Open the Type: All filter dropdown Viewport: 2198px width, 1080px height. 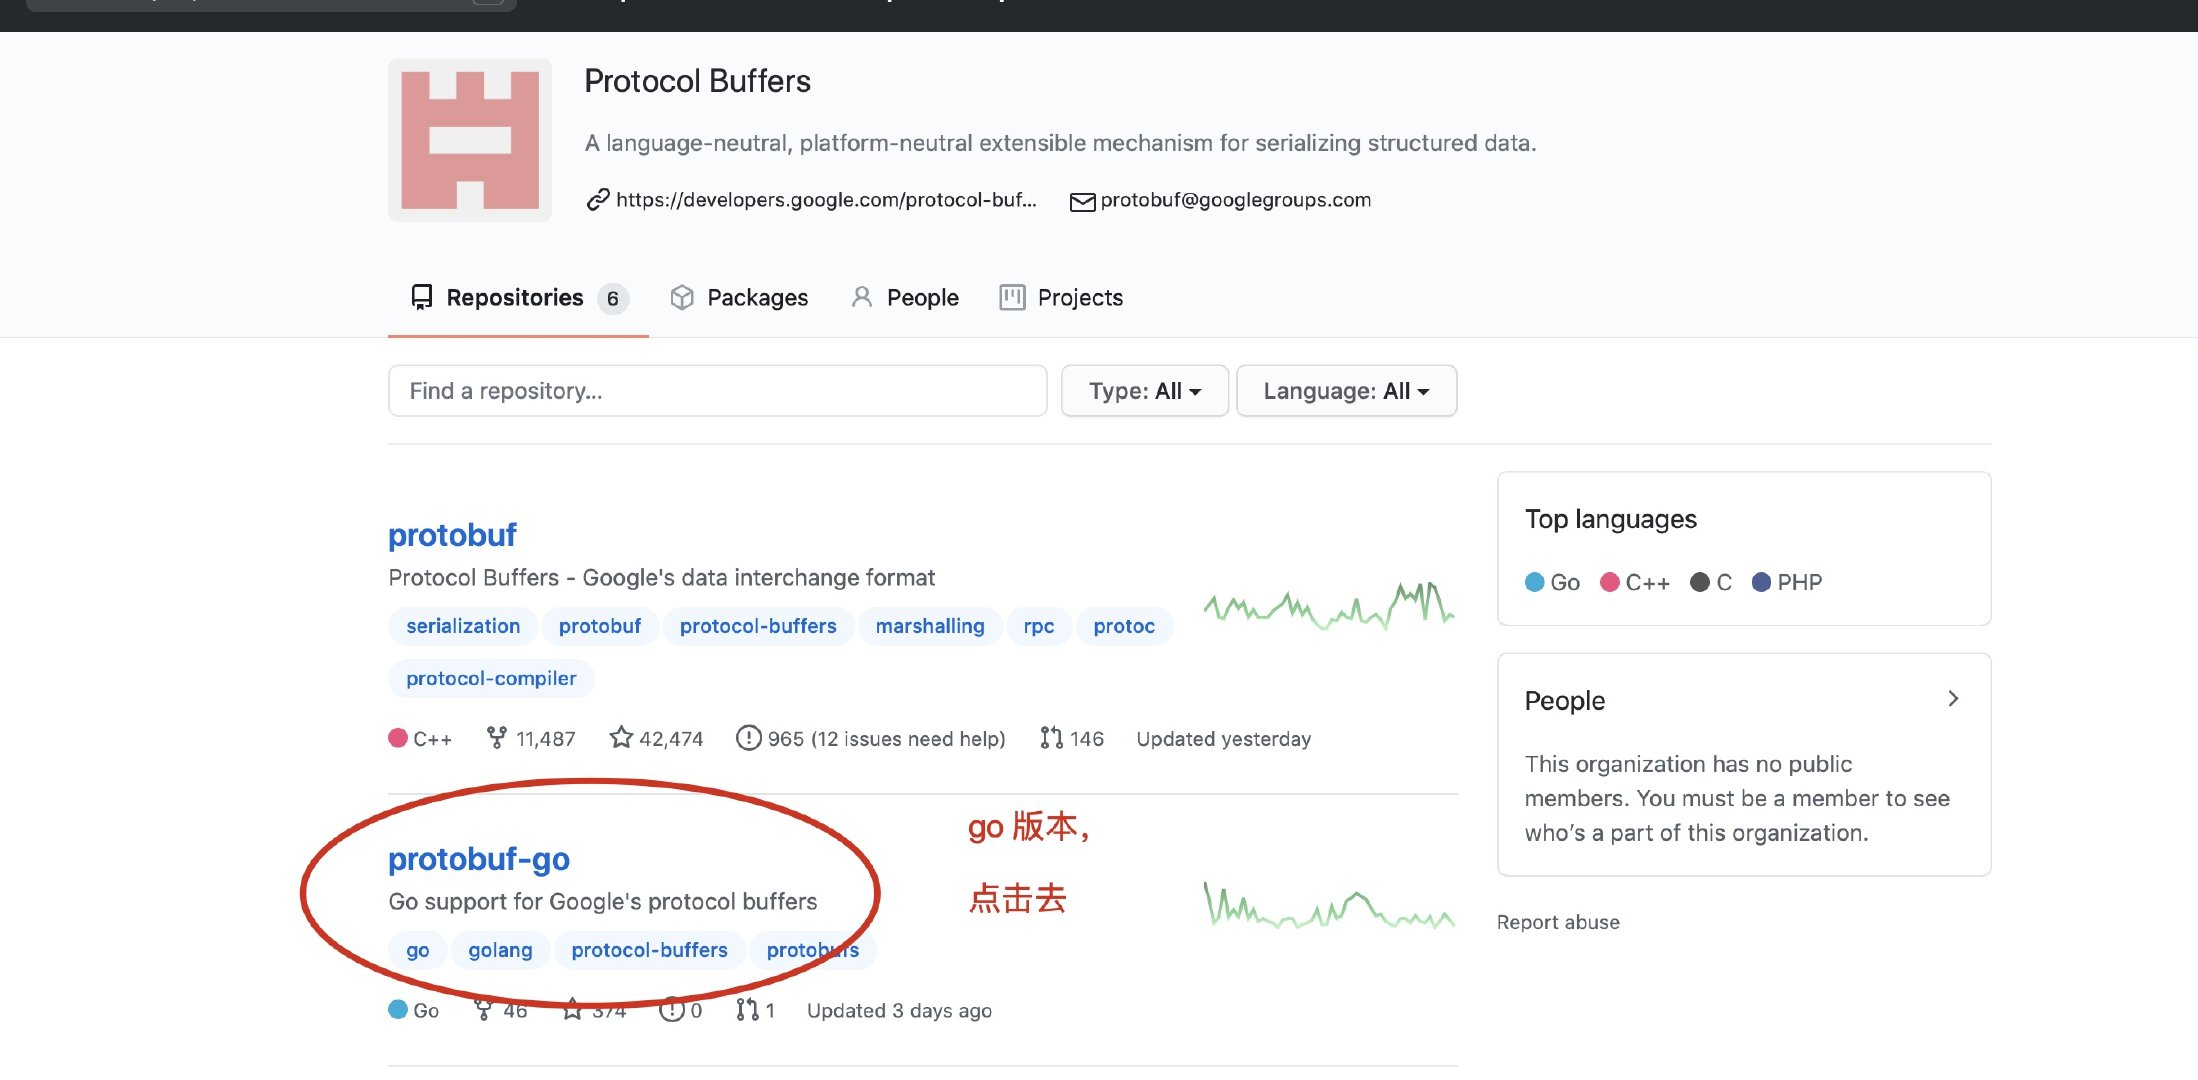coord(1144,391)
